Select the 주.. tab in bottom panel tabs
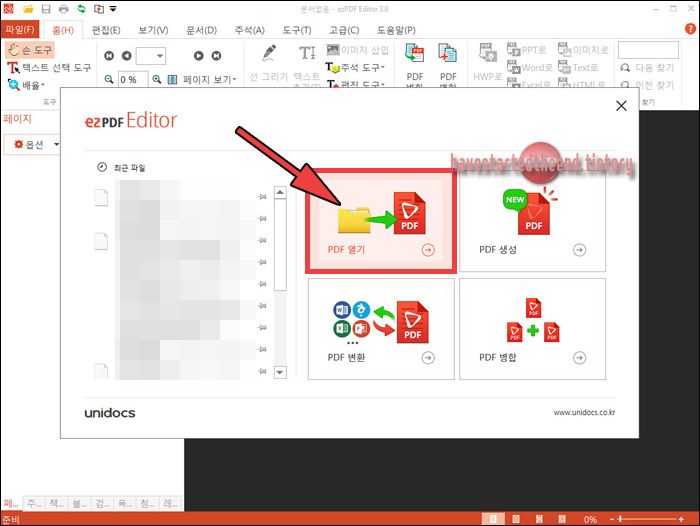700x526 pixels. 34,503
